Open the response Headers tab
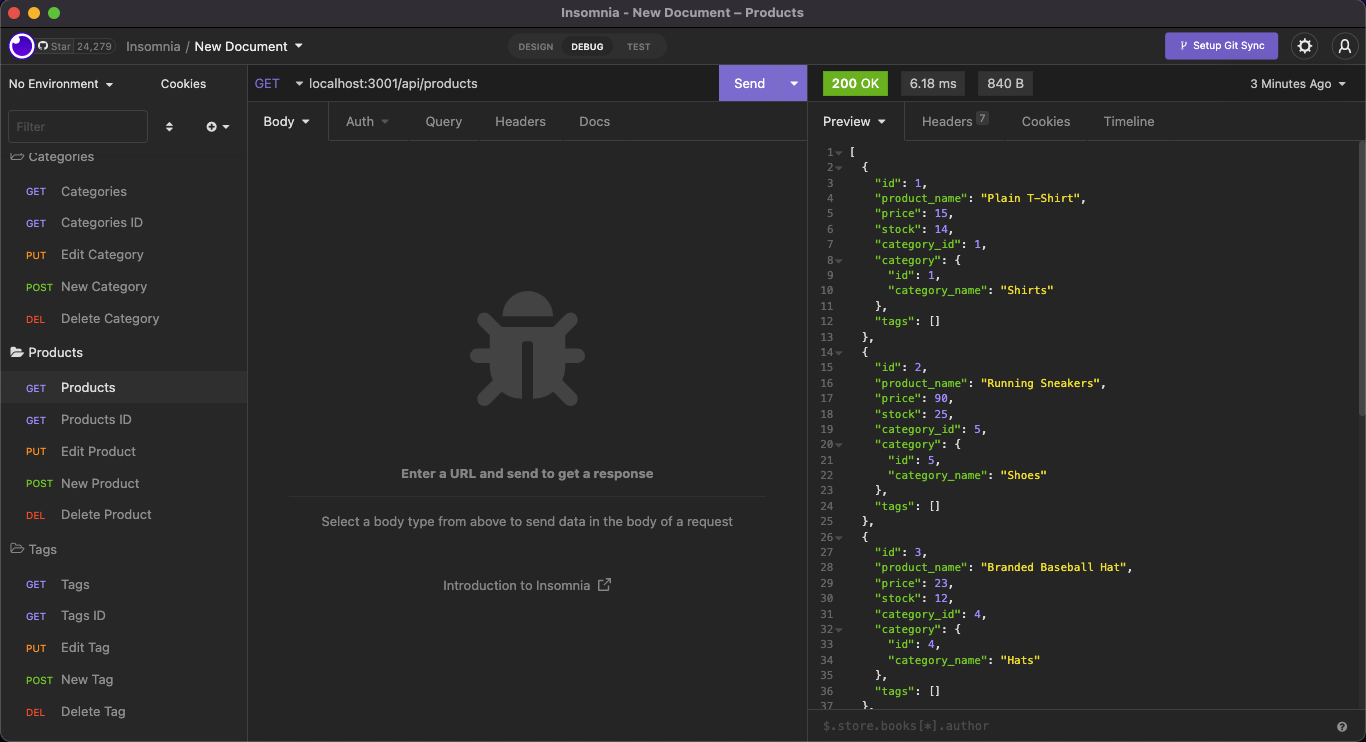1366x742 pixels. [955, 121]
